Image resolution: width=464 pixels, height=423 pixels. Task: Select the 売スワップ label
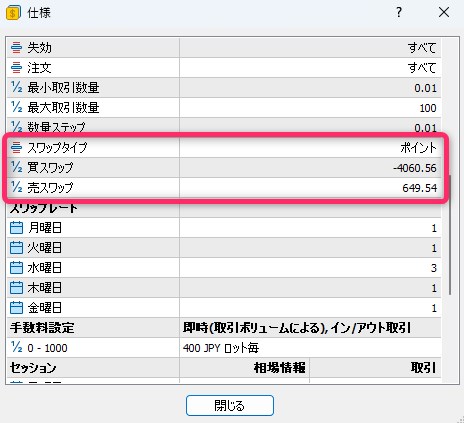[x=50, y=187]
